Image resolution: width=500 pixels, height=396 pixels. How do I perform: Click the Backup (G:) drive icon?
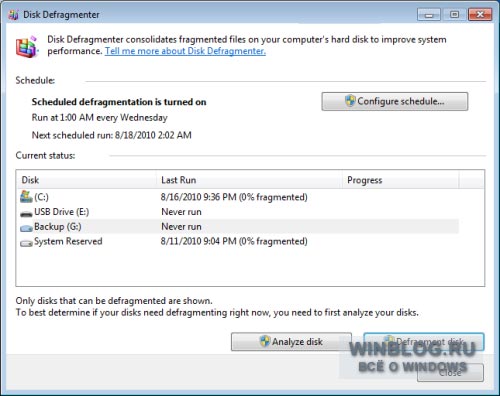[x=26, y=228]
